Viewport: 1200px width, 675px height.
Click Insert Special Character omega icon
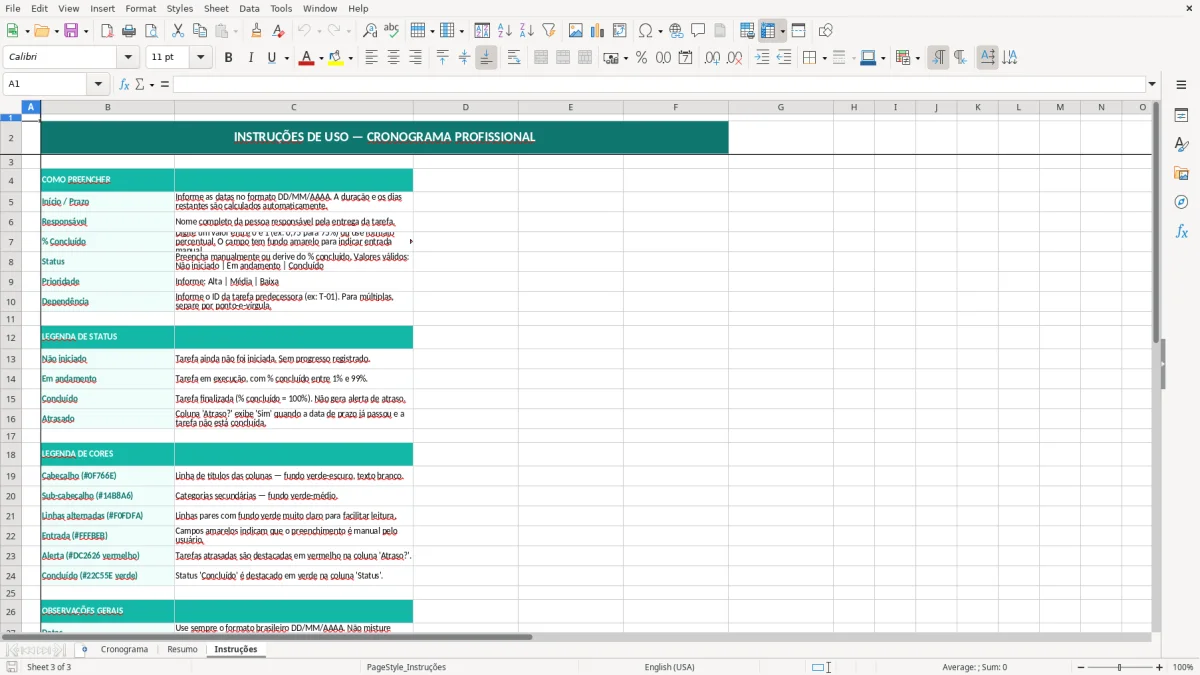tap(646, 31)
